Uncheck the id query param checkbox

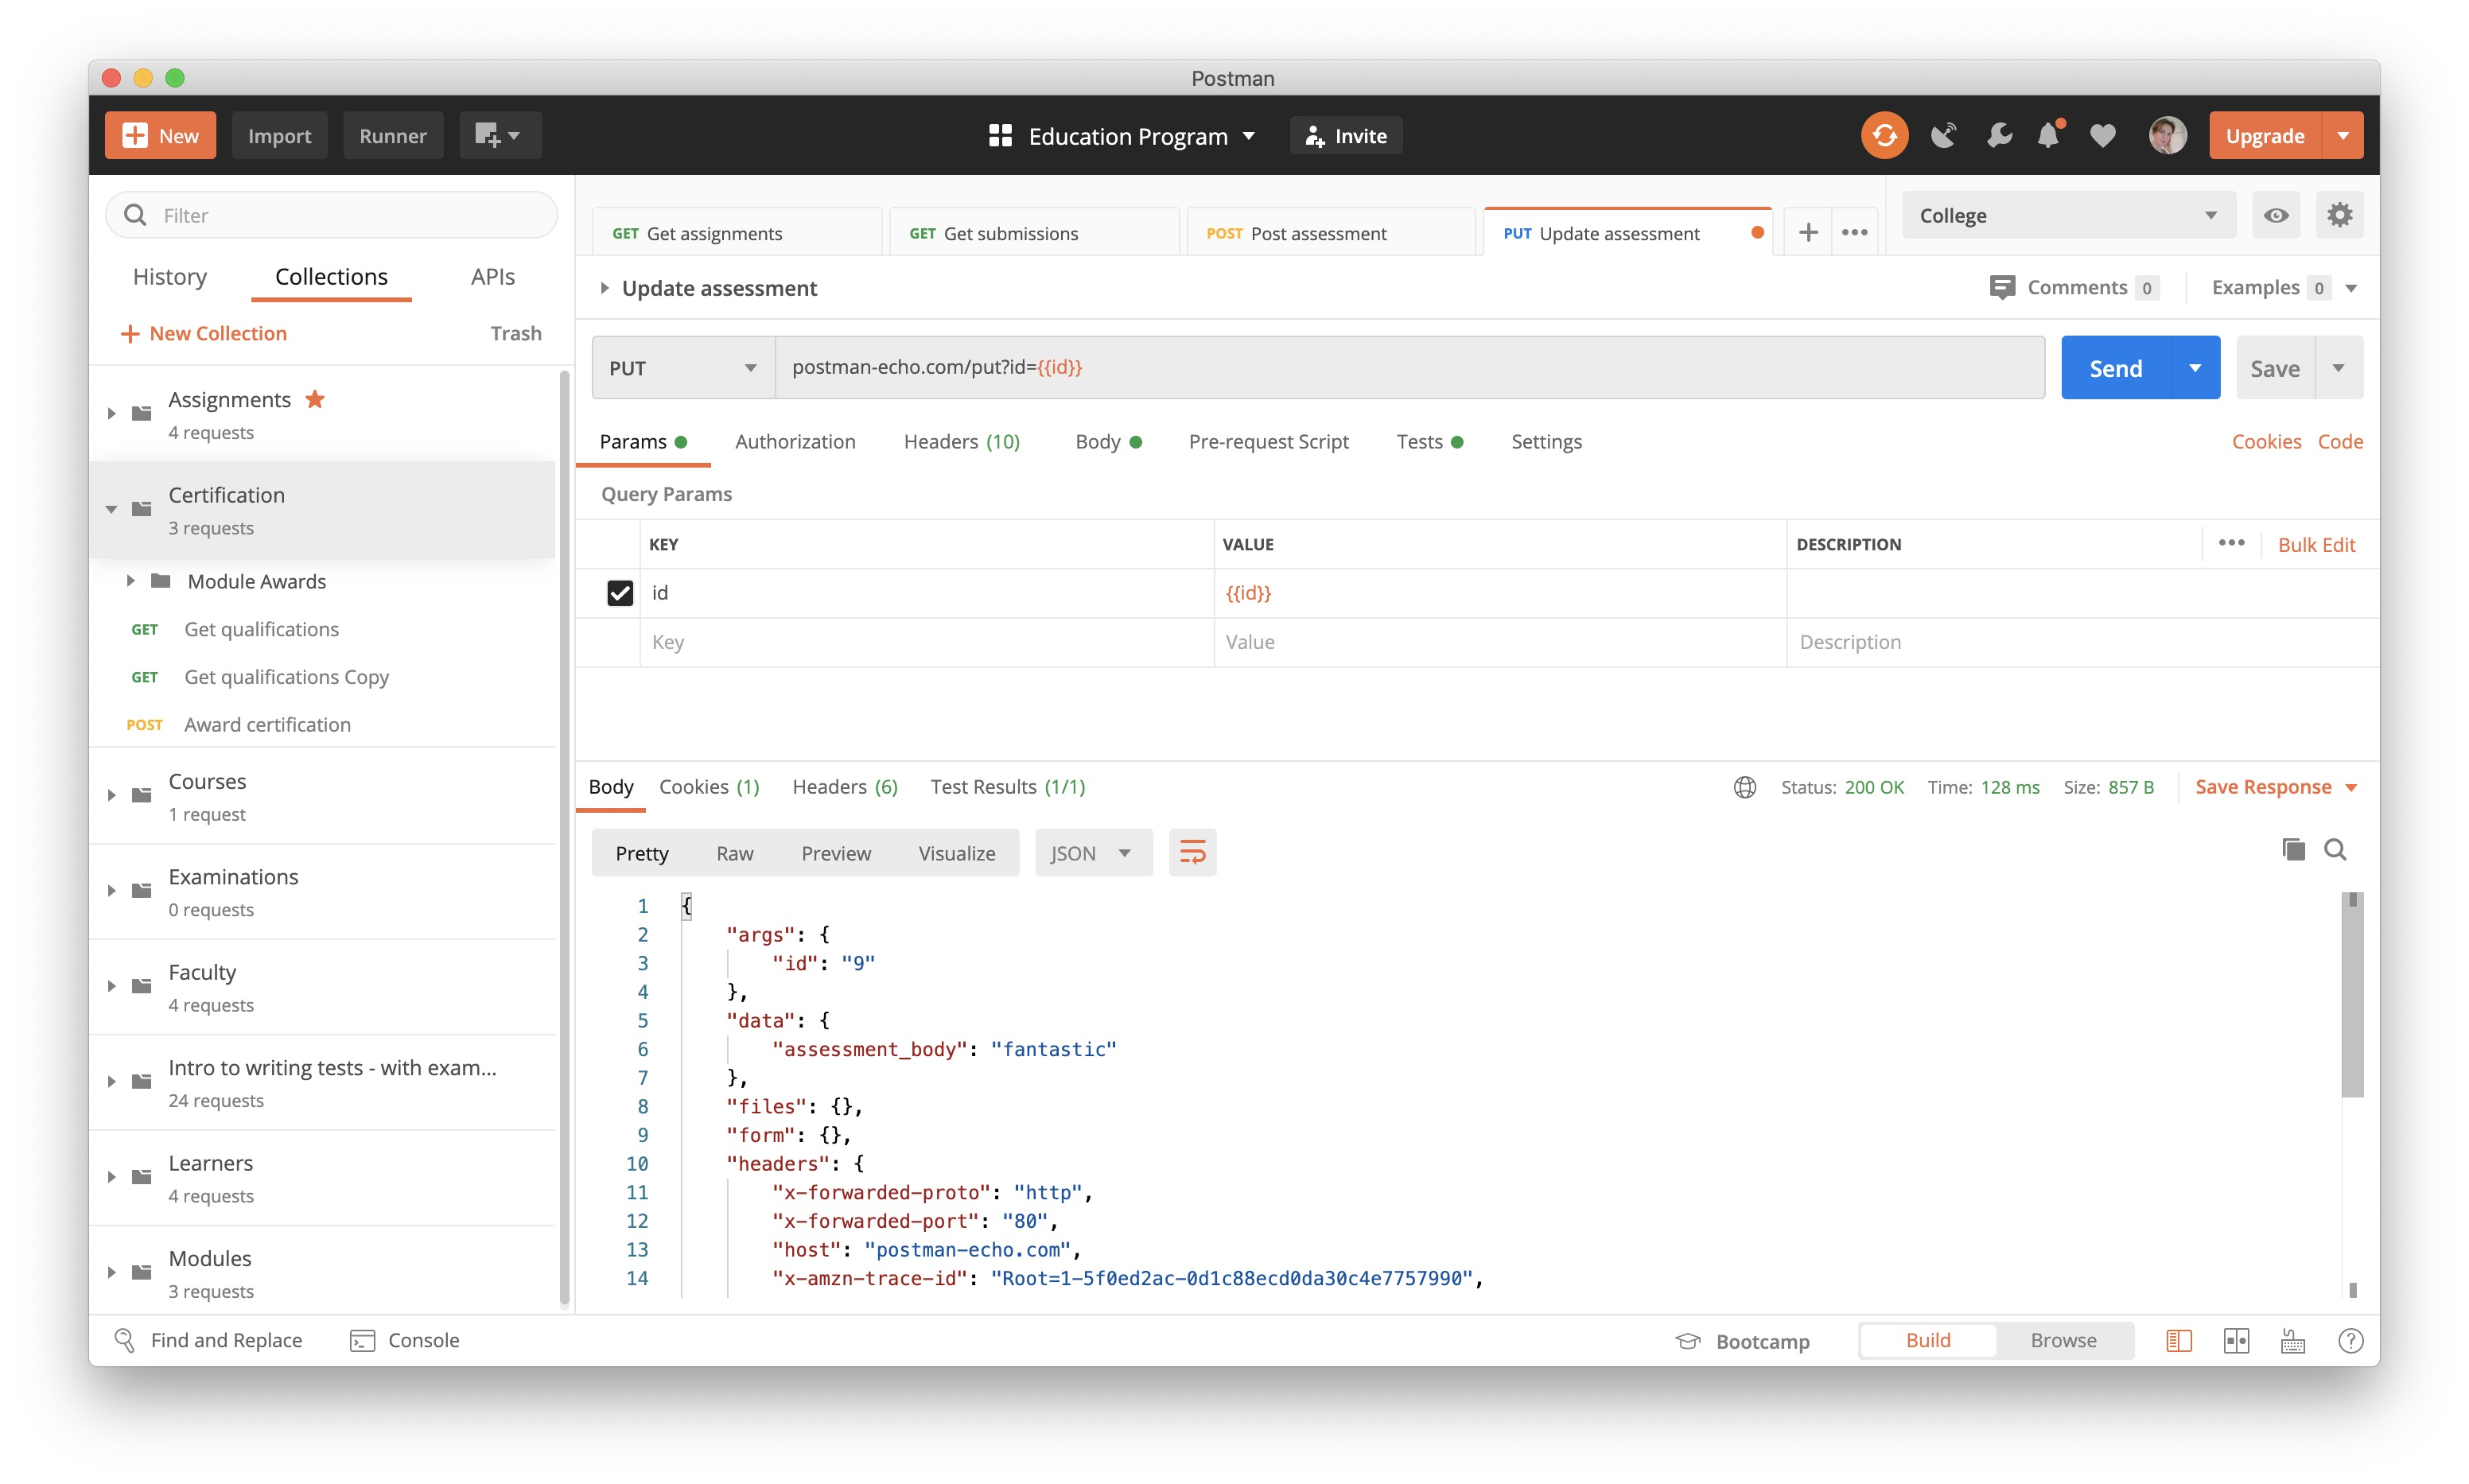[620, 593]
